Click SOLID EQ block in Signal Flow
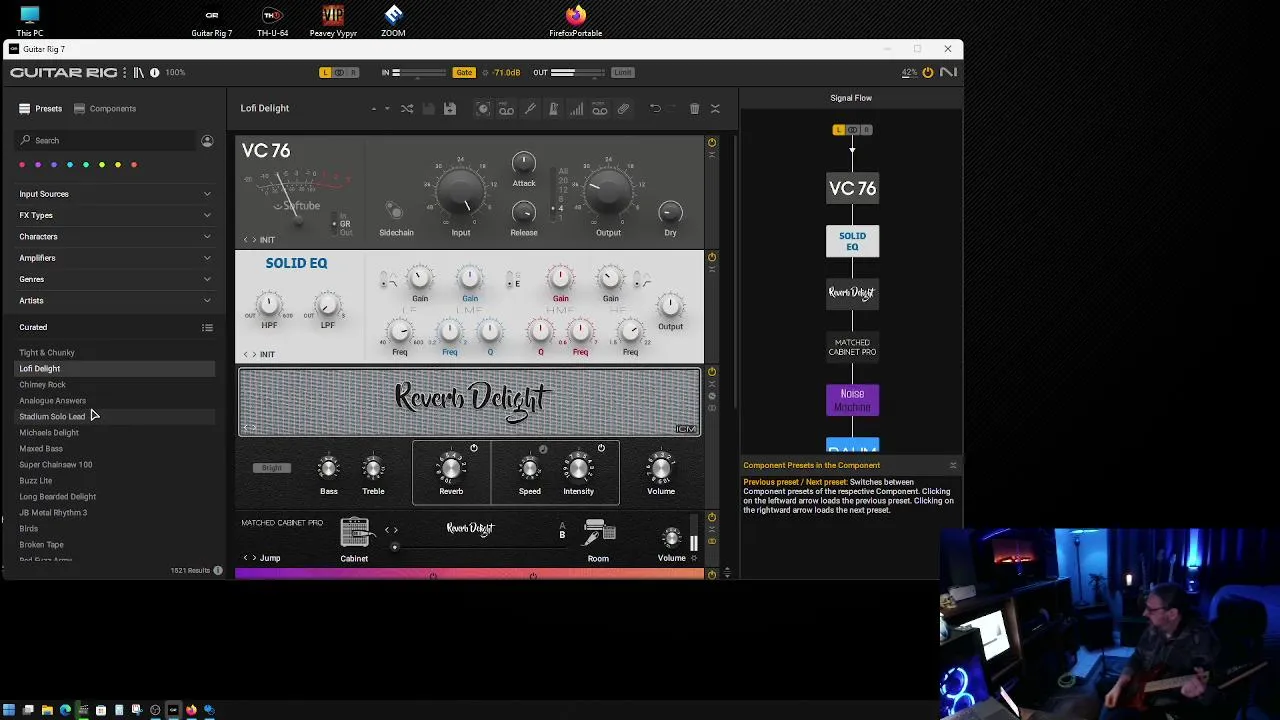 pos(852,241)
